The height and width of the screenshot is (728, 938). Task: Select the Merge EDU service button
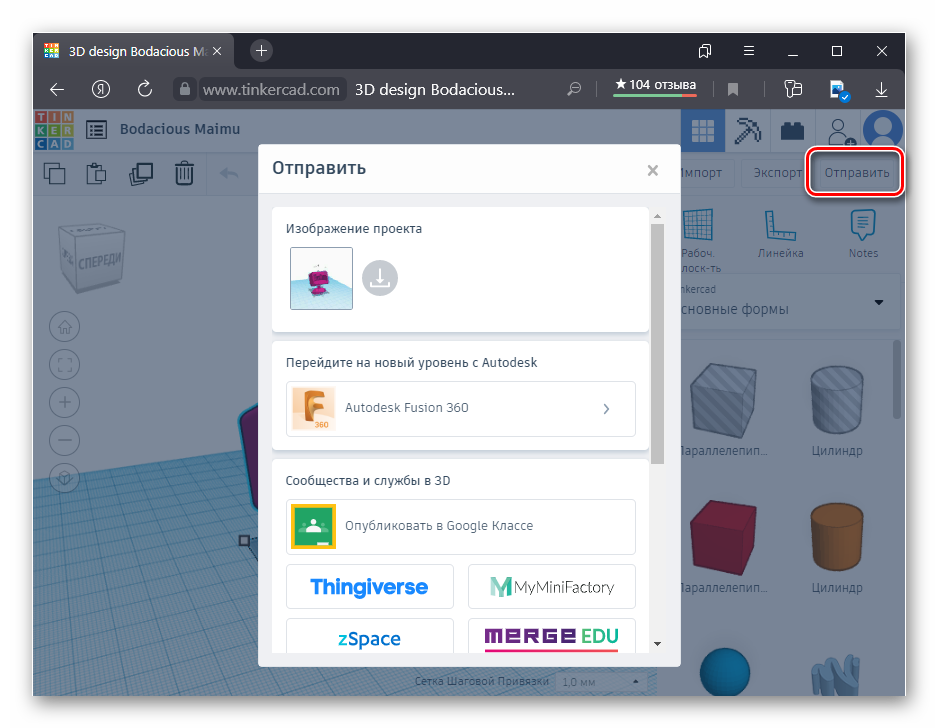pos(551,636)
